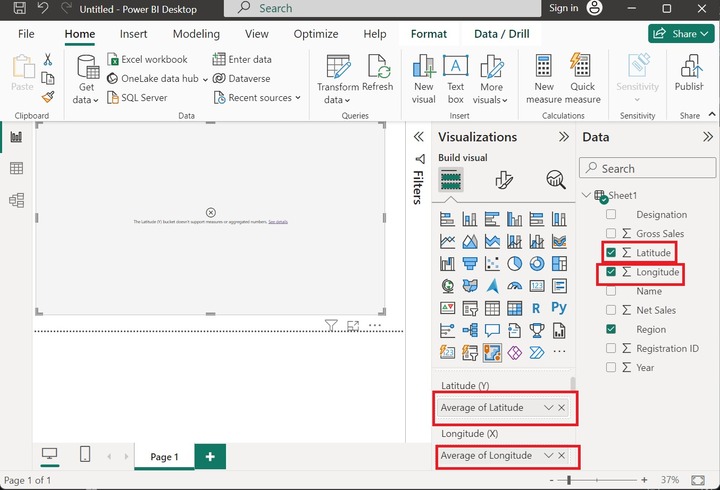Click the Publish button
The height and width of the screenshot is (490, 720).
[x=689, y=73]
